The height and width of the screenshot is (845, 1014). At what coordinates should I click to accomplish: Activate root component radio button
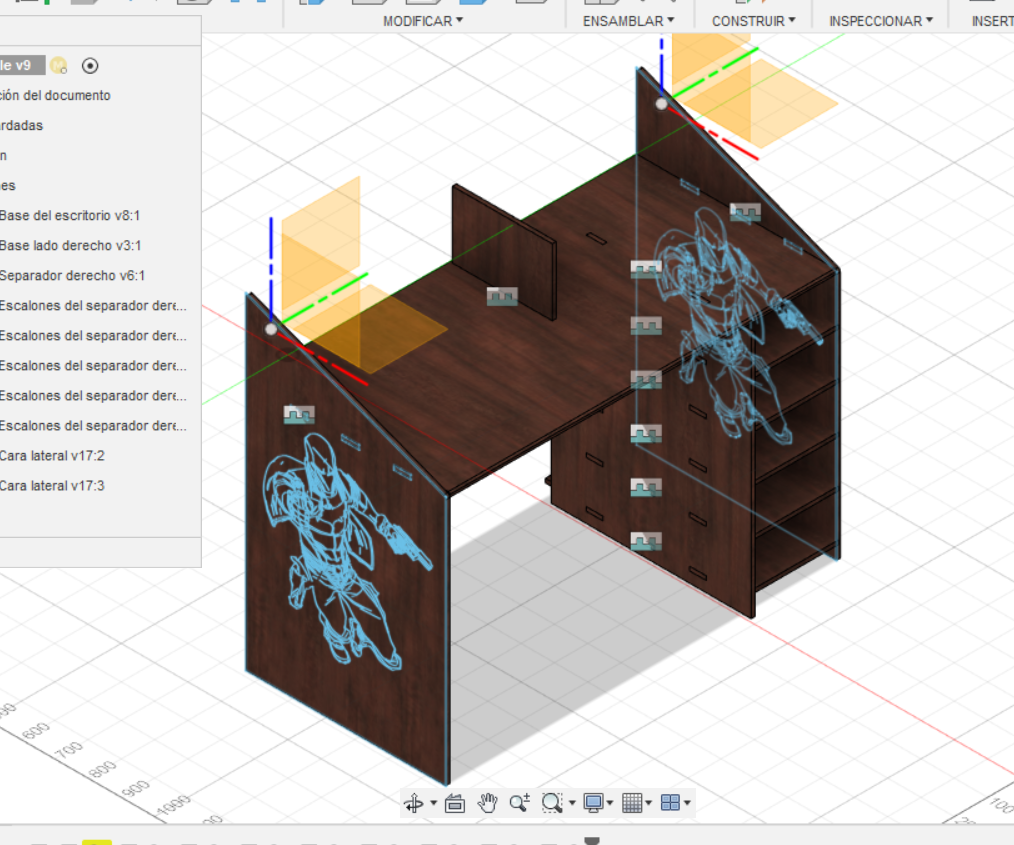[x=90, y=66]
